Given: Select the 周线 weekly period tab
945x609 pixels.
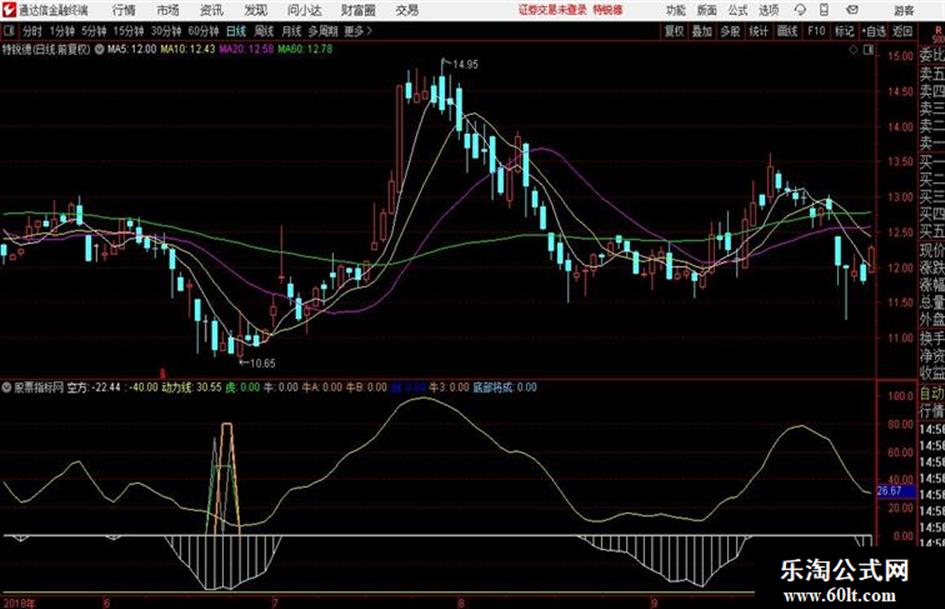Looking at the screenshot, I should pyautogui.click(x=264, y=31).
